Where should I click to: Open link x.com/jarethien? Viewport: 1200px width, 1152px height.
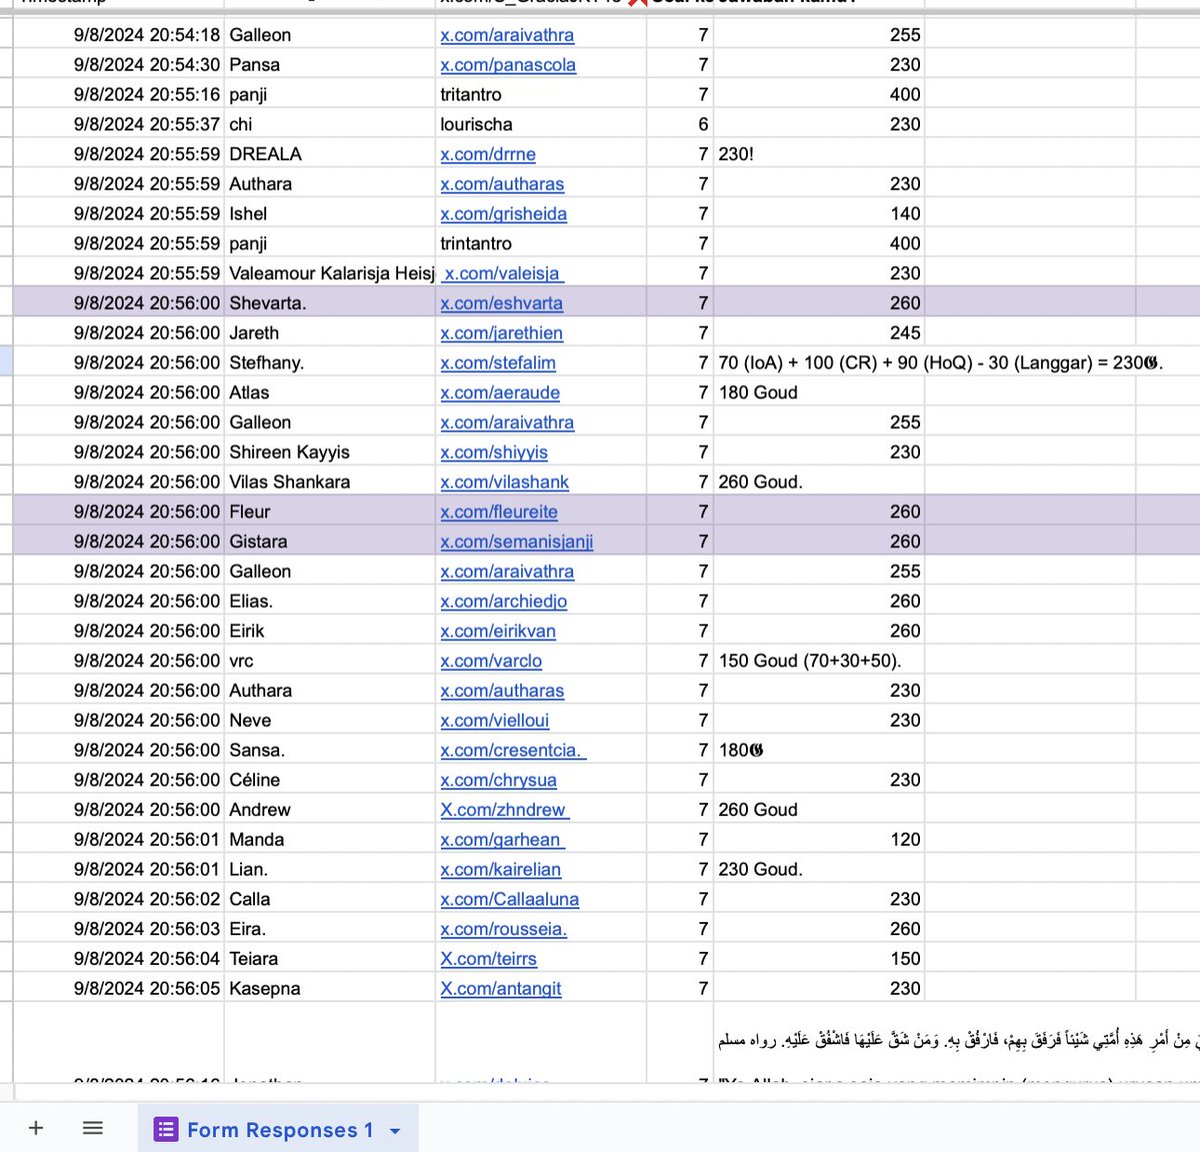(501, 333)
